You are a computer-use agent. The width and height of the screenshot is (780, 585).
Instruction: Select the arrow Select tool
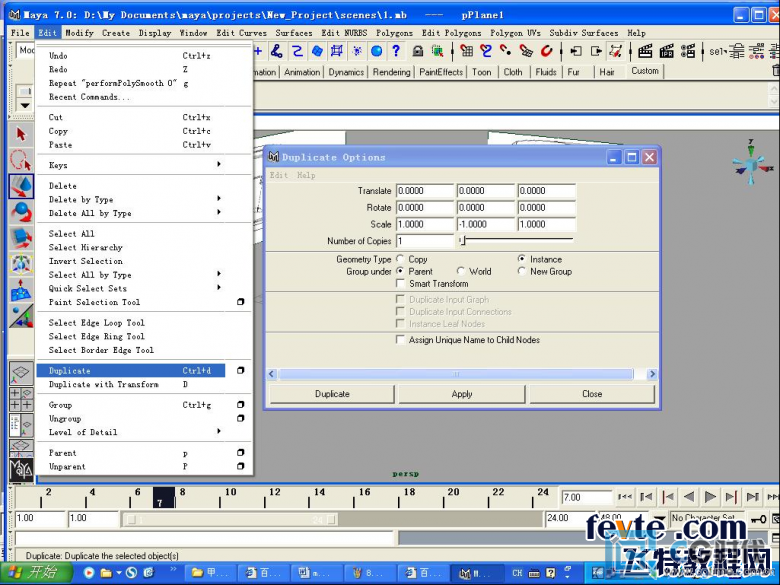[21, 134]
